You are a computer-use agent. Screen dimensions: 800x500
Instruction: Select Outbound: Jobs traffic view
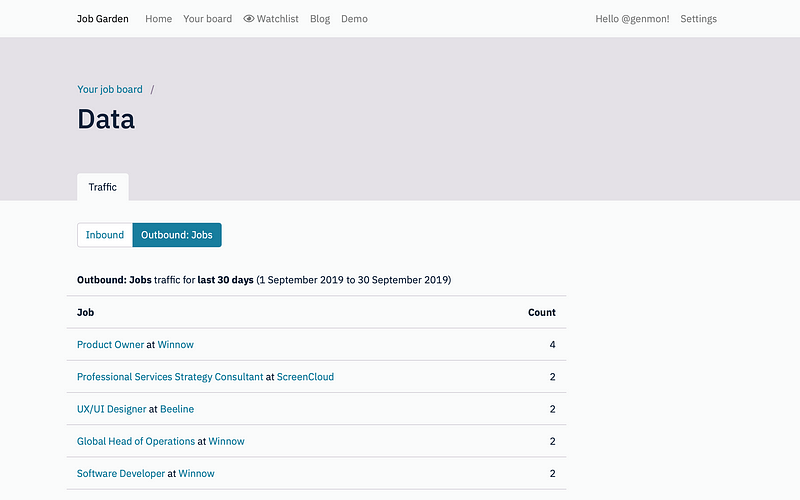pyautogui.click(x=177, y=235)
